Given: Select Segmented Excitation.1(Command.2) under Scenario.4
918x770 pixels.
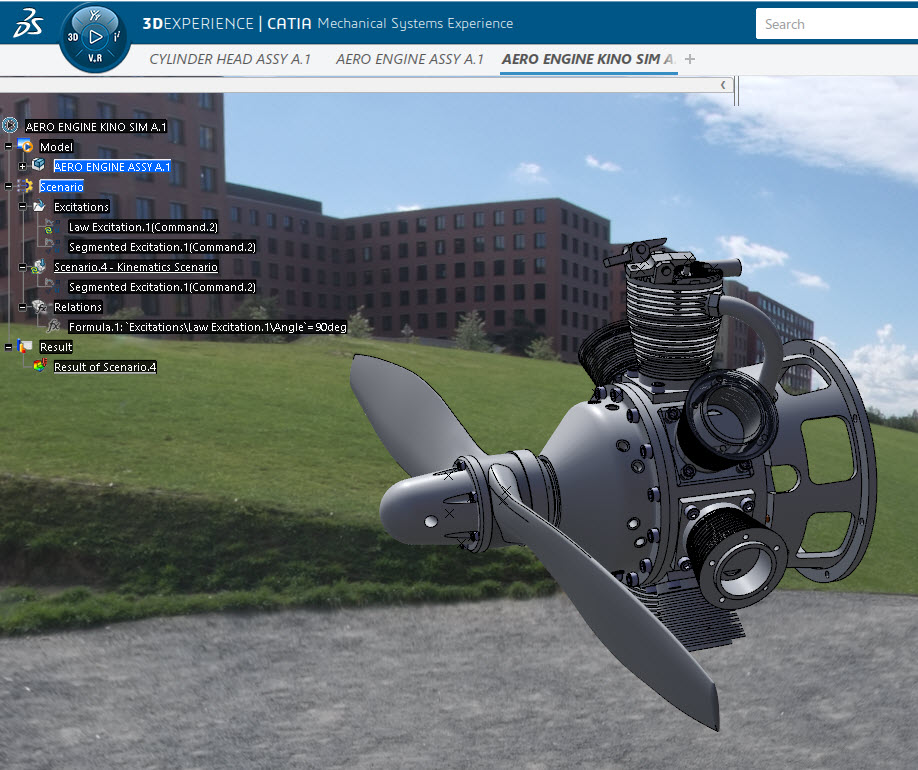Looking at the screenshot, I should [x=162, y=286].
